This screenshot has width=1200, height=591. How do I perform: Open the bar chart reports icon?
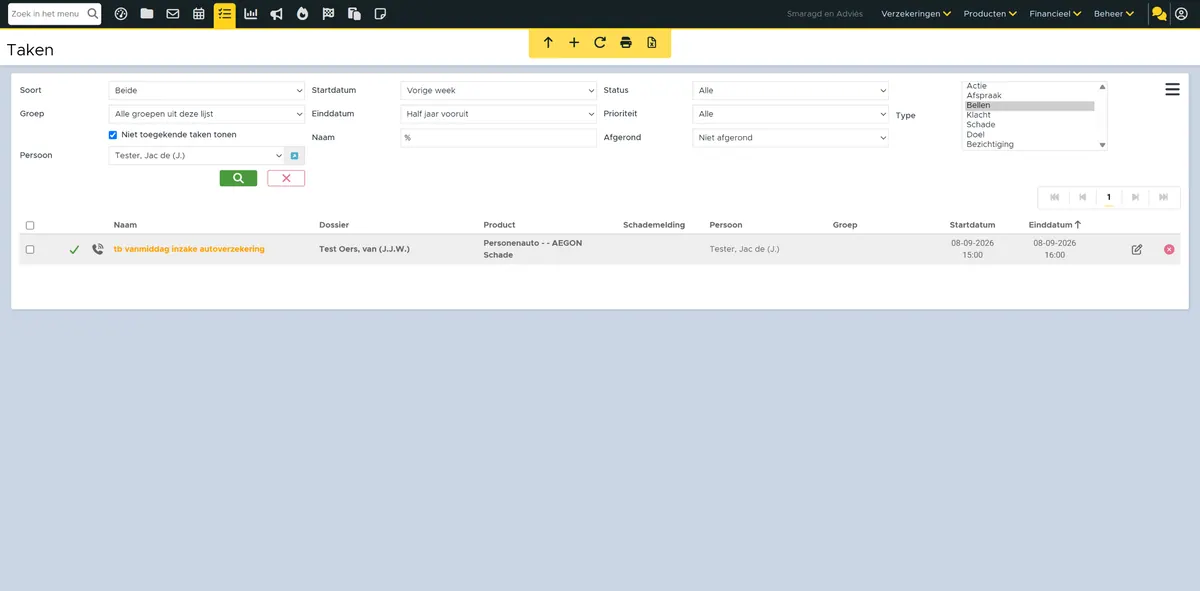[251, 14]
